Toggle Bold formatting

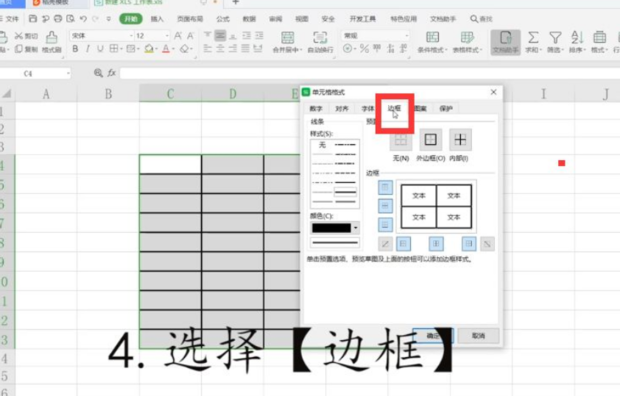(75, 49)
